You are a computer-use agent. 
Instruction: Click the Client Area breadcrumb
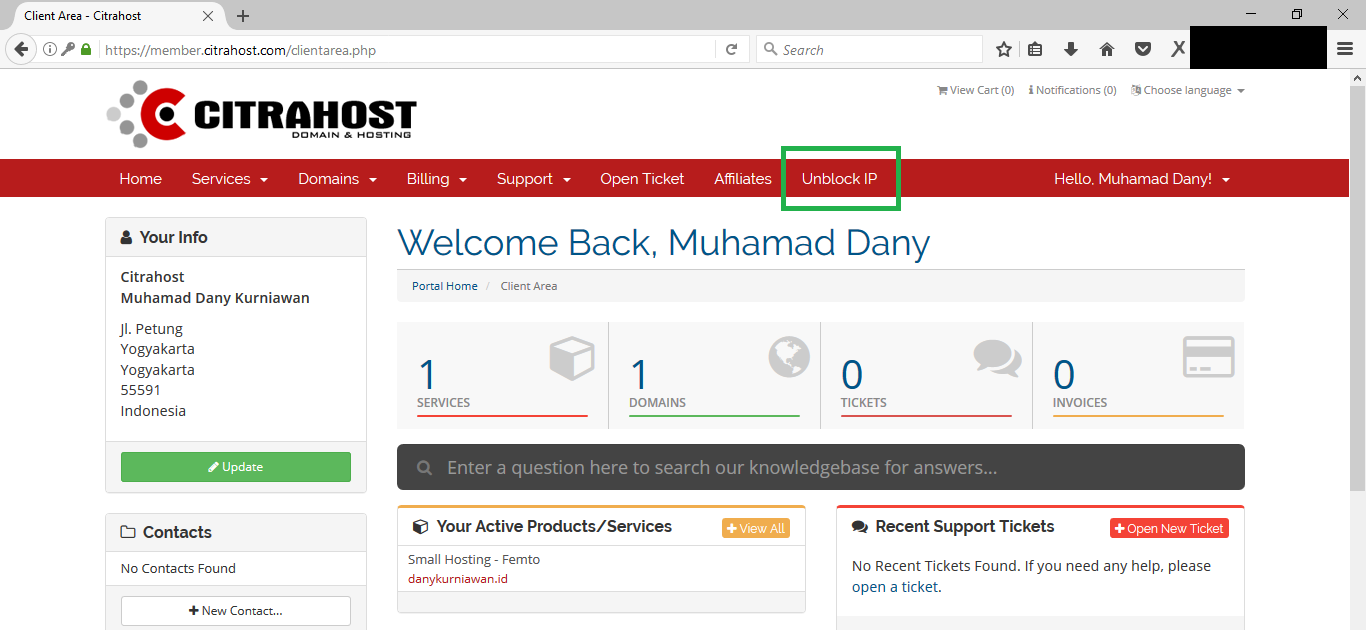click(529, 286)
